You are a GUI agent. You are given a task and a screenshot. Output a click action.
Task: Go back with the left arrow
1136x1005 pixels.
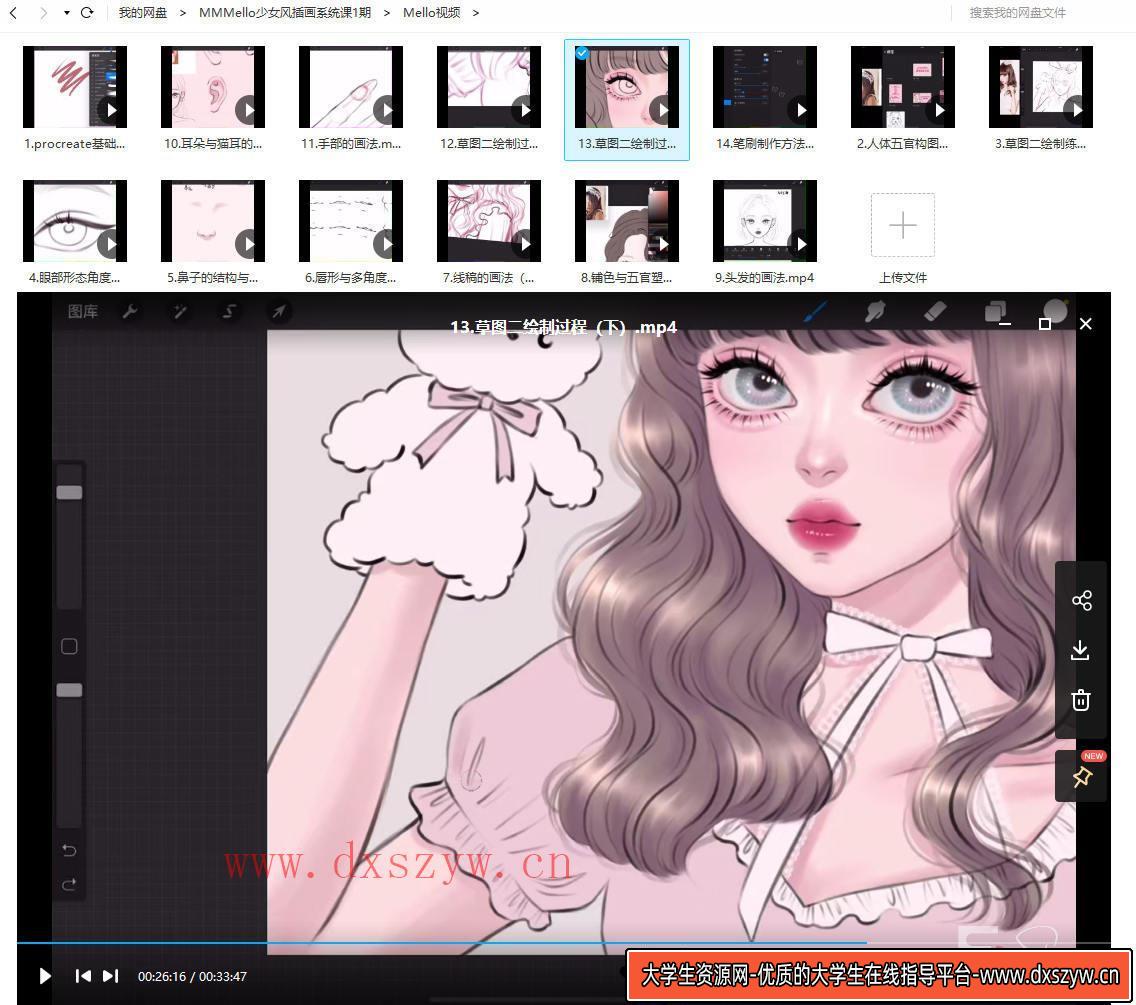13,12
